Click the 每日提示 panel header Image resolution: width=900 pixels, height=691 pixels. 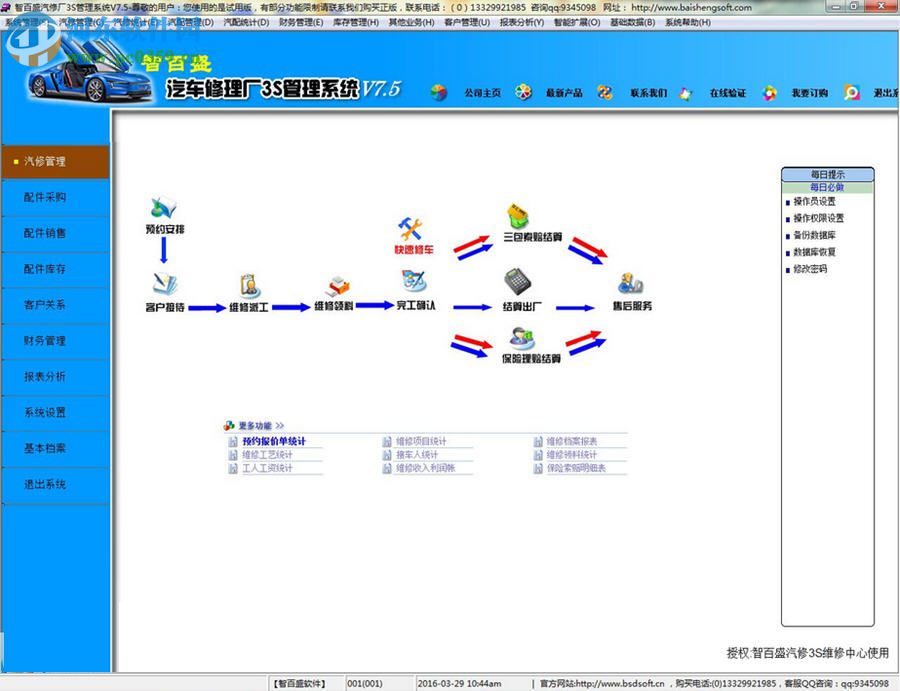(828, 174)
